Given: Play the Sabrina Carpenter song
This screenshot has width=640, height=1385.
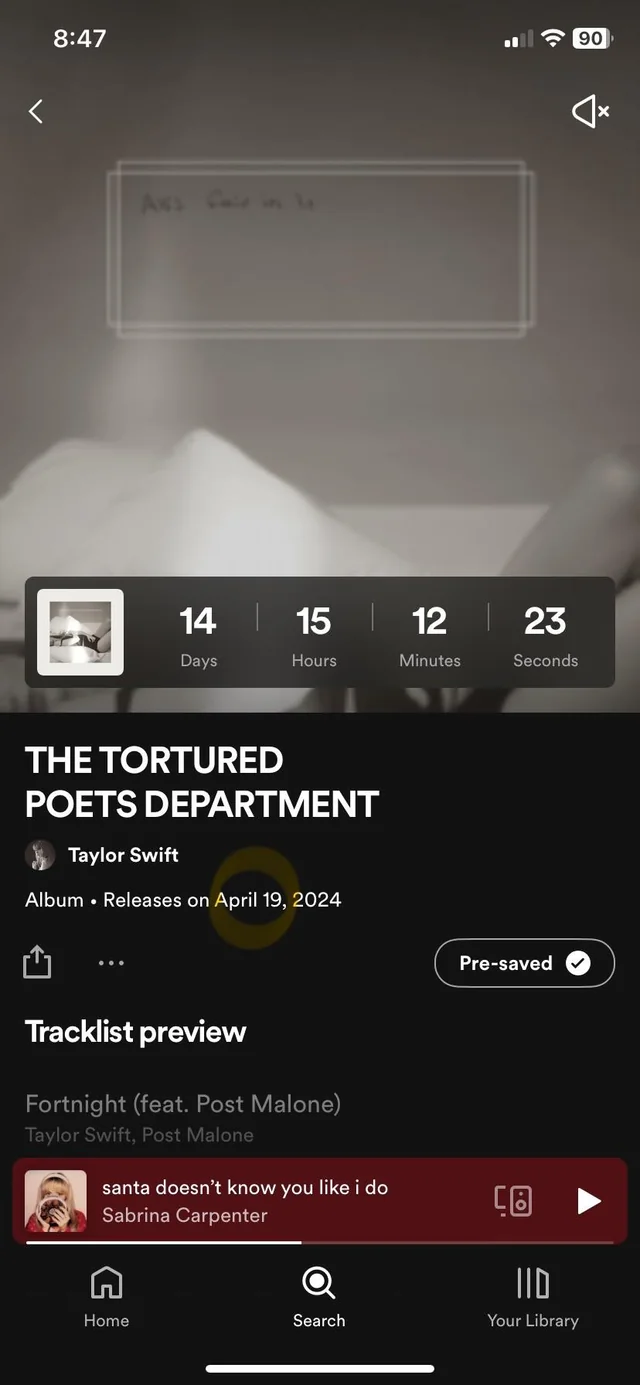Looking at the screenshot, I should click(589, 1201).
